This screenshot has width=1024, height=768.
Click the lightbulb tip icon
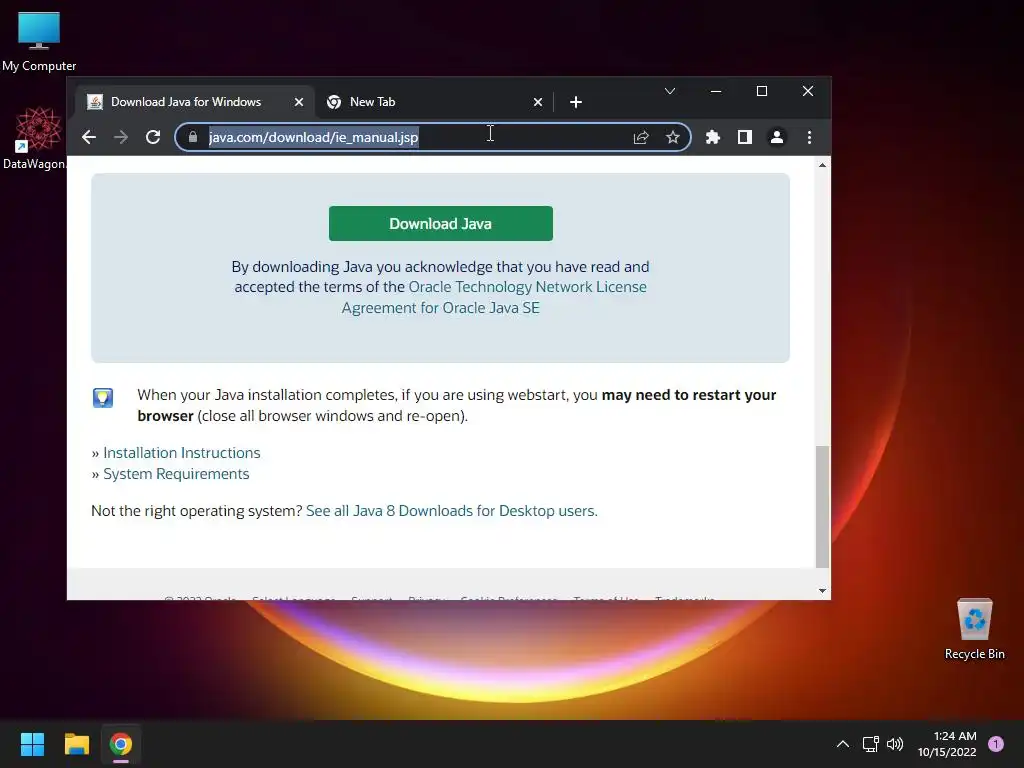tap(103, 397)
